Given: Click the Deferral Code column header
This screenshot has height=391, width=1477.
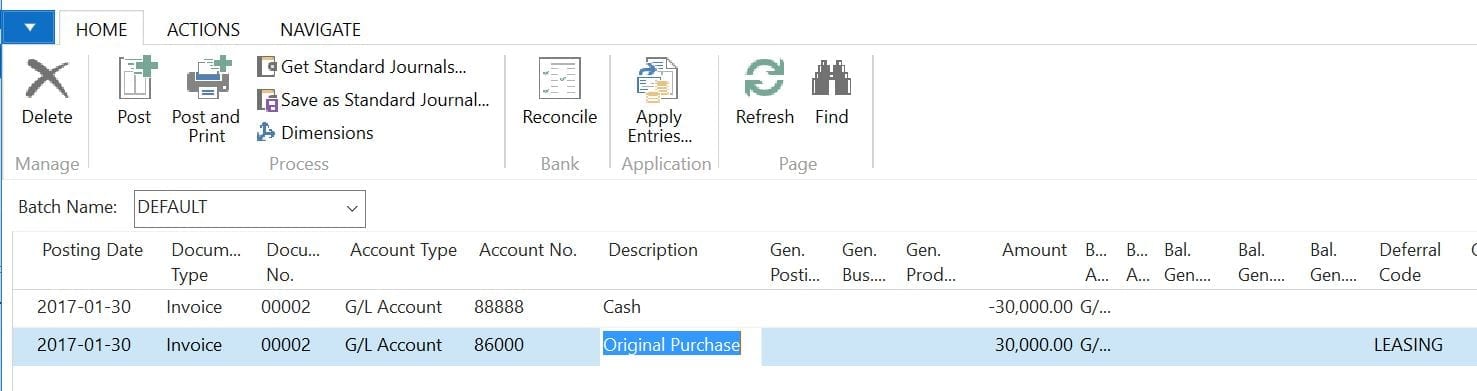Looking at the screenshot, I should (1410, 262).
